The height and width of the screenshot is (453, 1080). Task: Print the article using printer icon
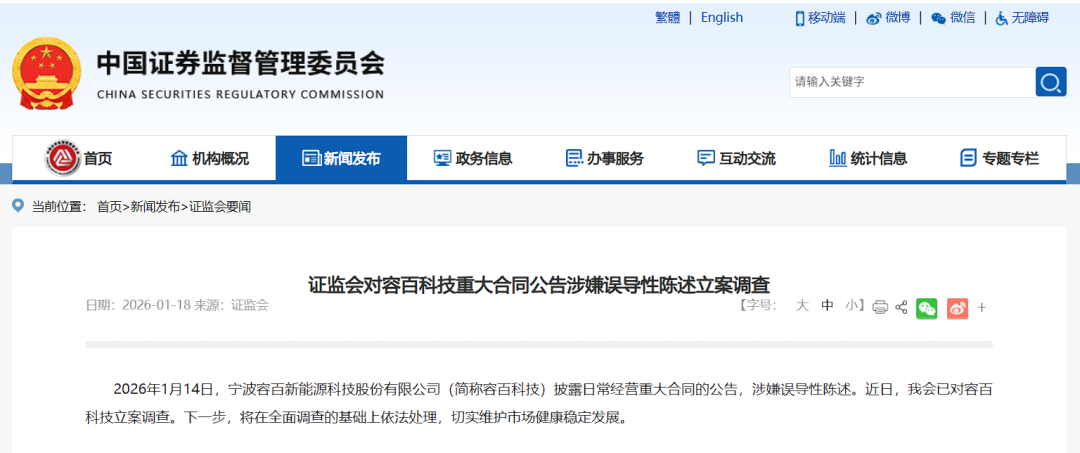(x=880, y=307)
